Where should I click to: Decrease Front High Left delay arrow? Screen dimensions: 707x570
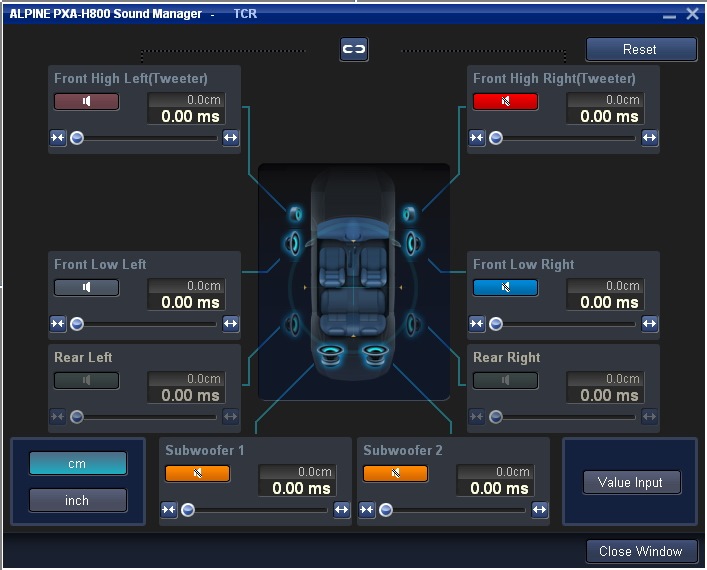click(58, 138)
